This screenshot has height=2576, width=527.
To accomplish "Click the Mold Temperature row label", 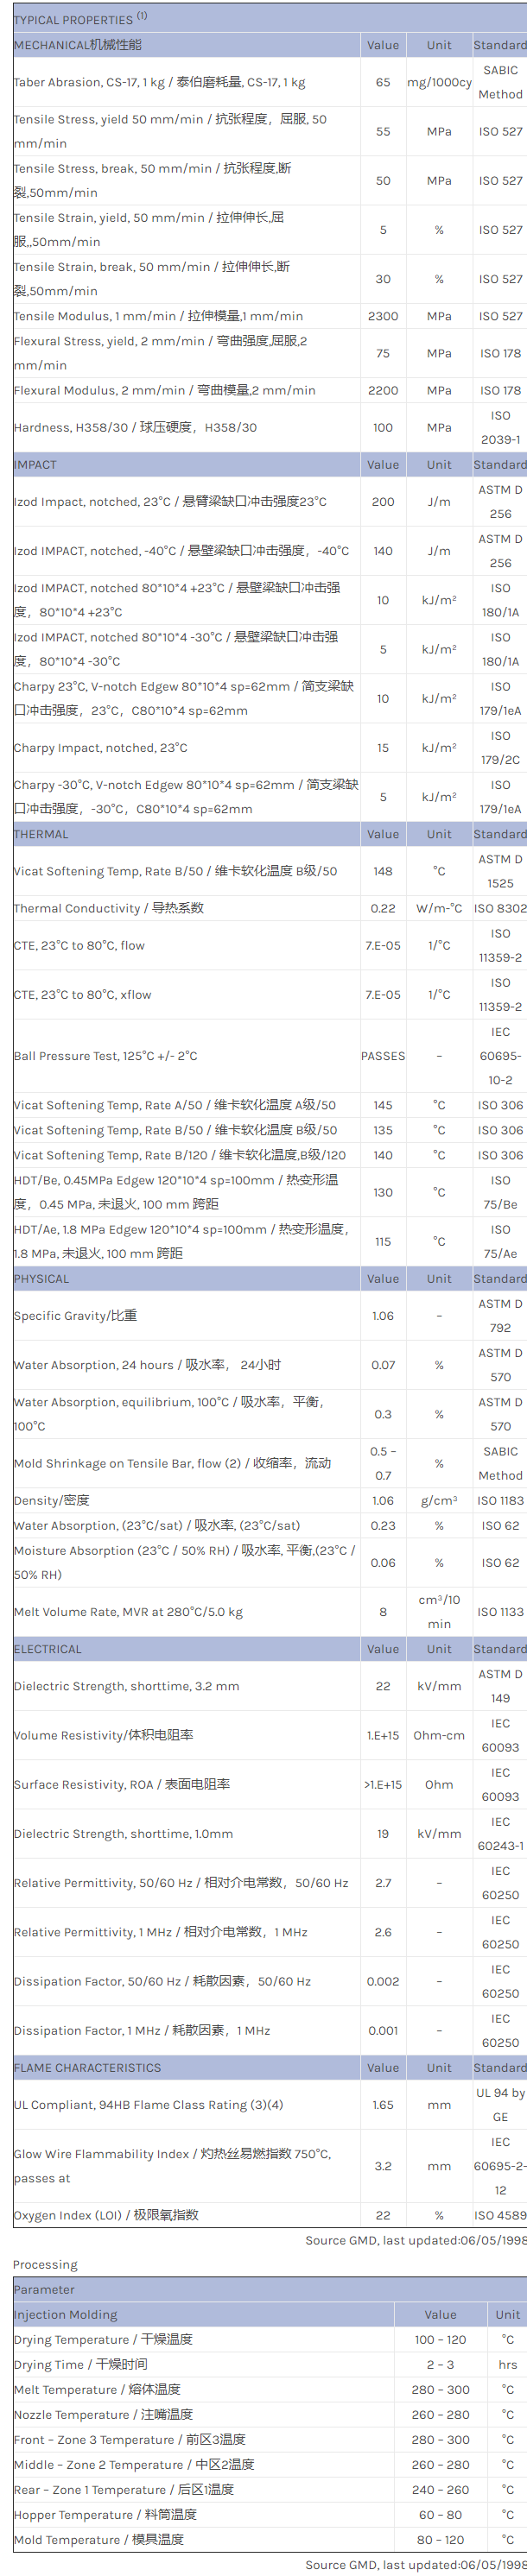I will 99,2539.
